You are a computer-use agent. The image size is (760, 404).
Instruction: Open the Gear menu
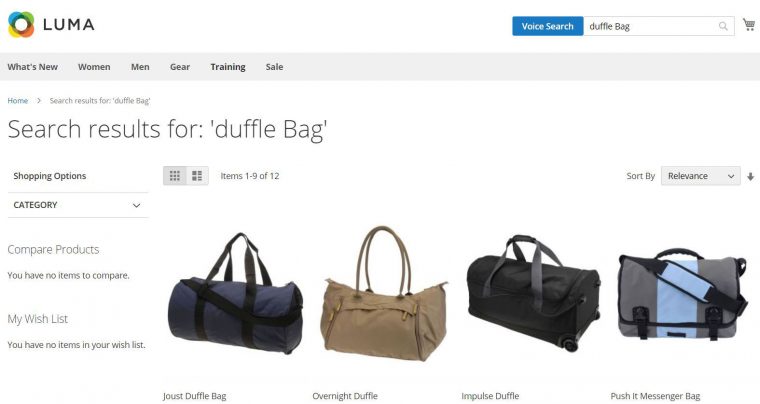tap(180, 67)
